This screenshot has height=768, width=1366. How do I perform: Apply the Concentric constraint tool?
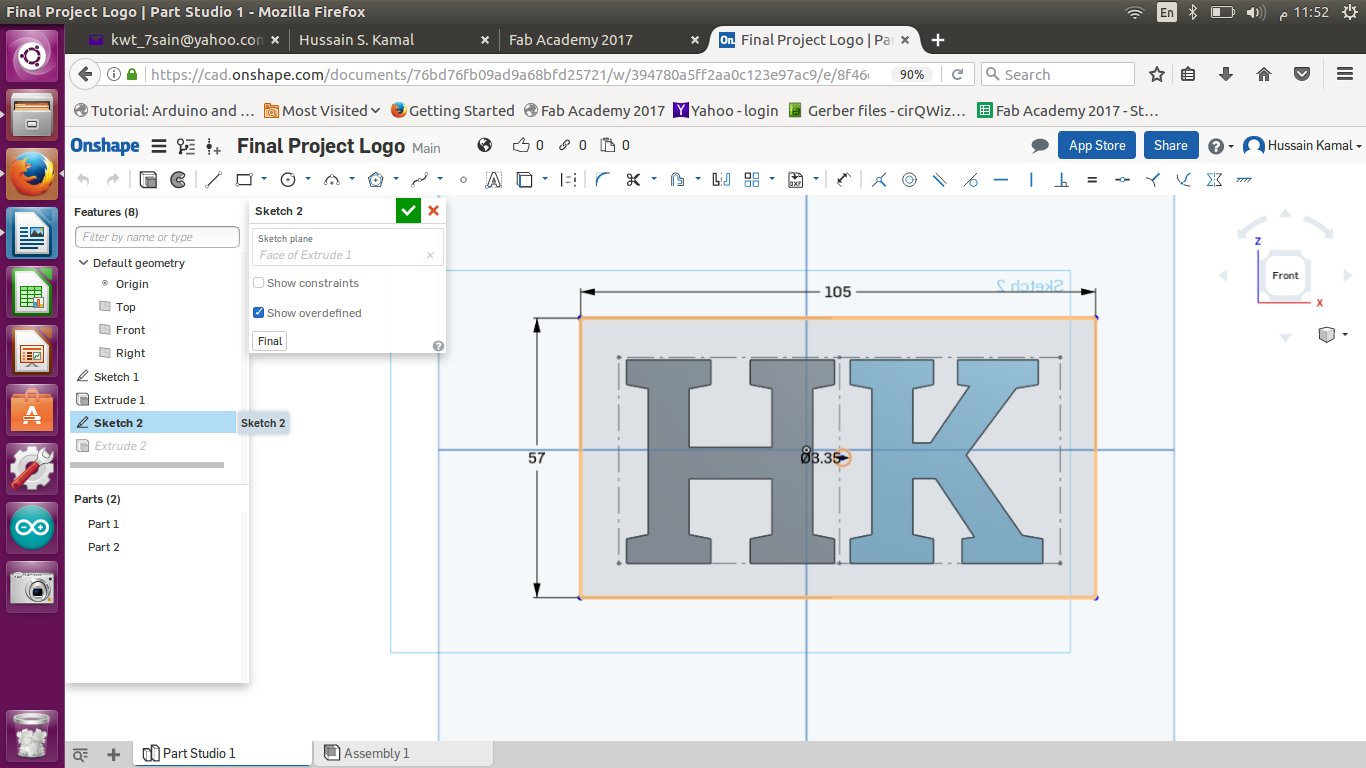(x=909, y=180)
